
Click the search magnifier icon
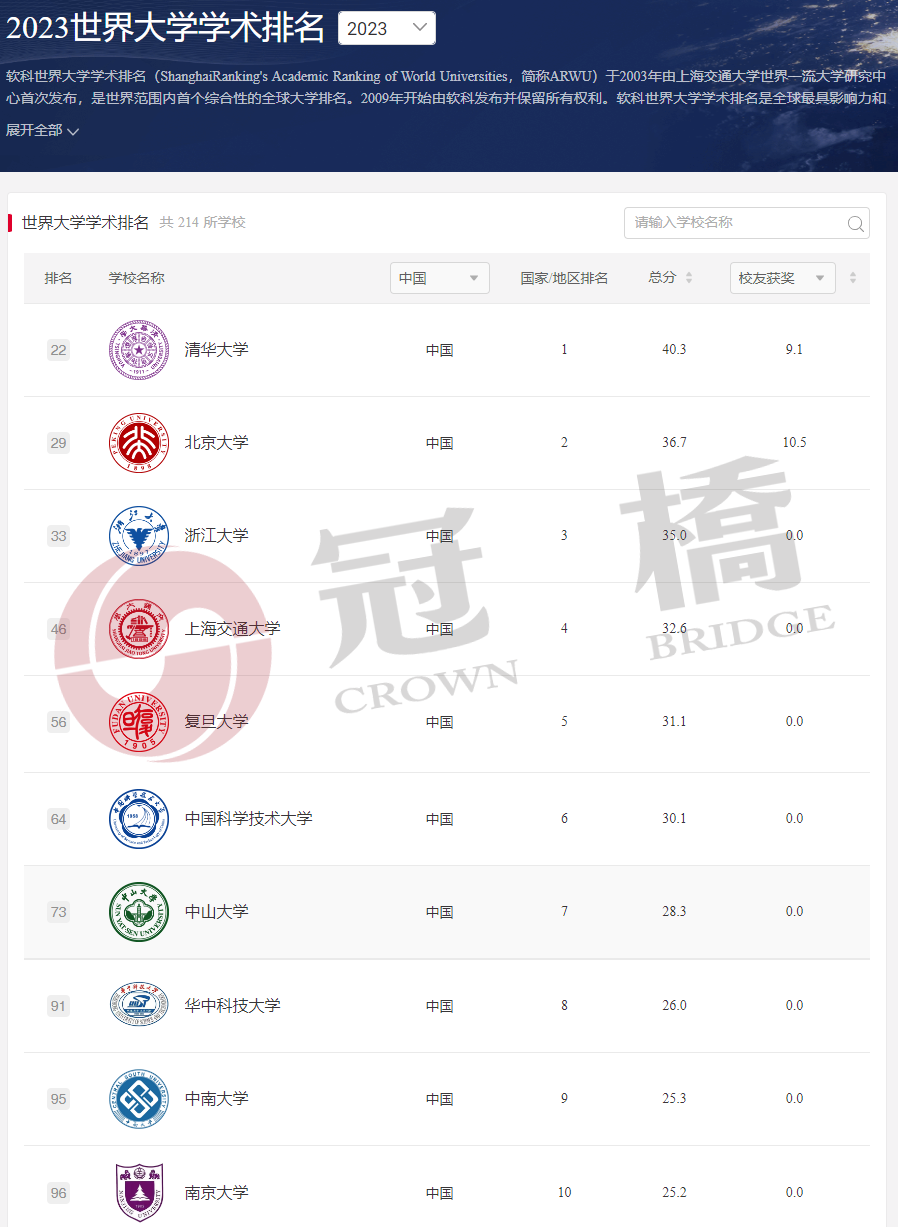pos(856,224)
